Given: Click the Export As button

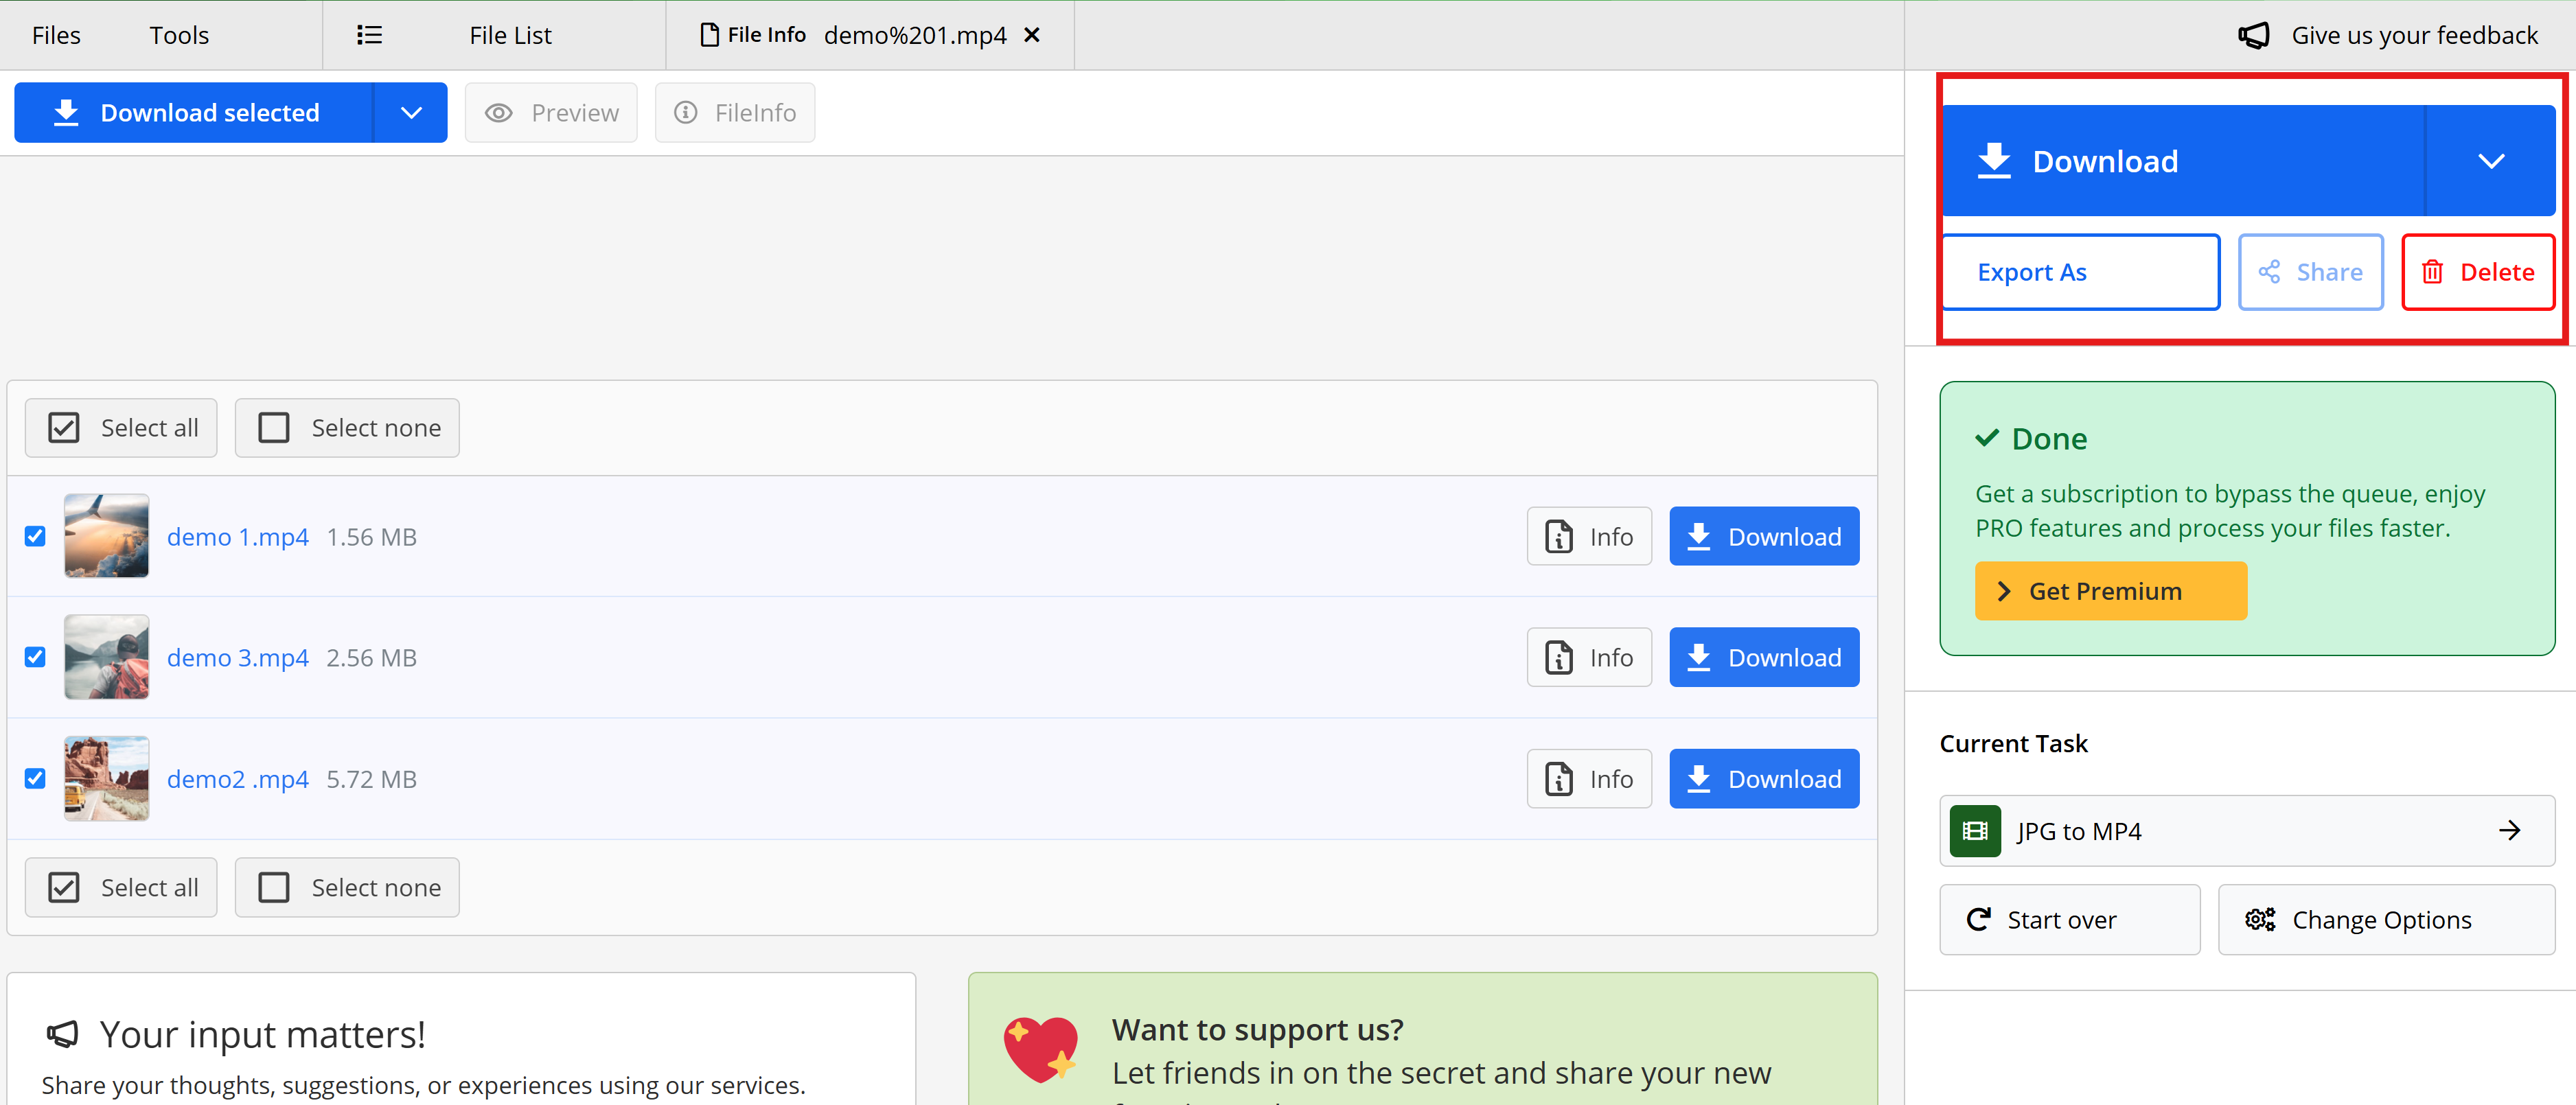Looking at the screenshot, I should (2080, 272).
